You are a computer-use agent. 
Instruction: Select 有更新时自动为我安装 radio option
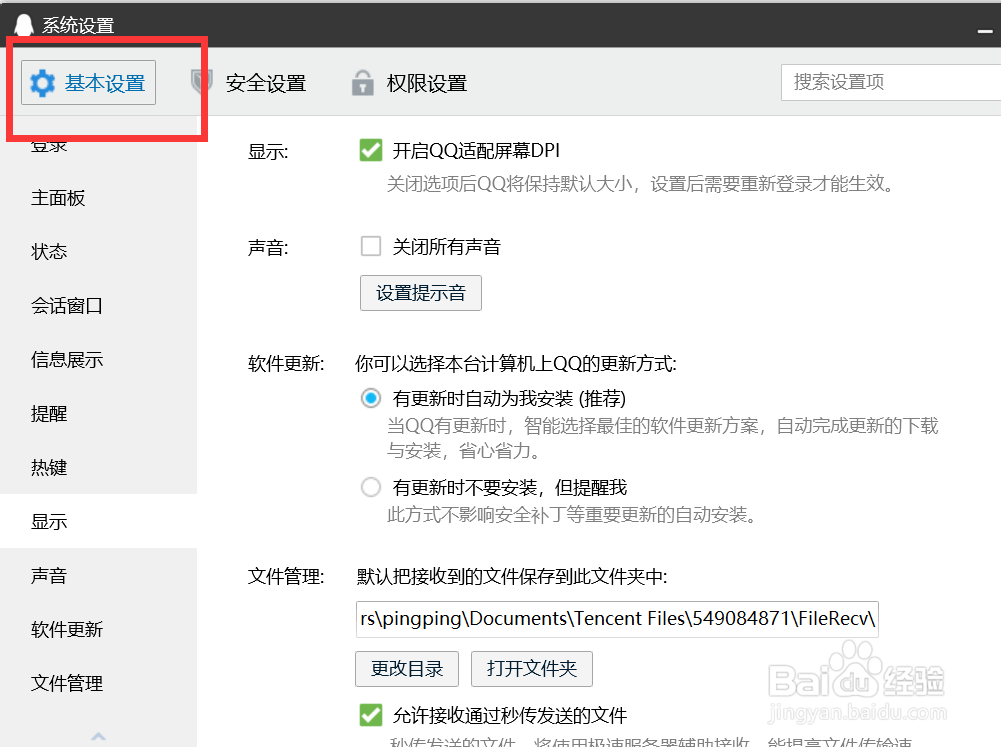pyautogui.click(x=371, y=398)
